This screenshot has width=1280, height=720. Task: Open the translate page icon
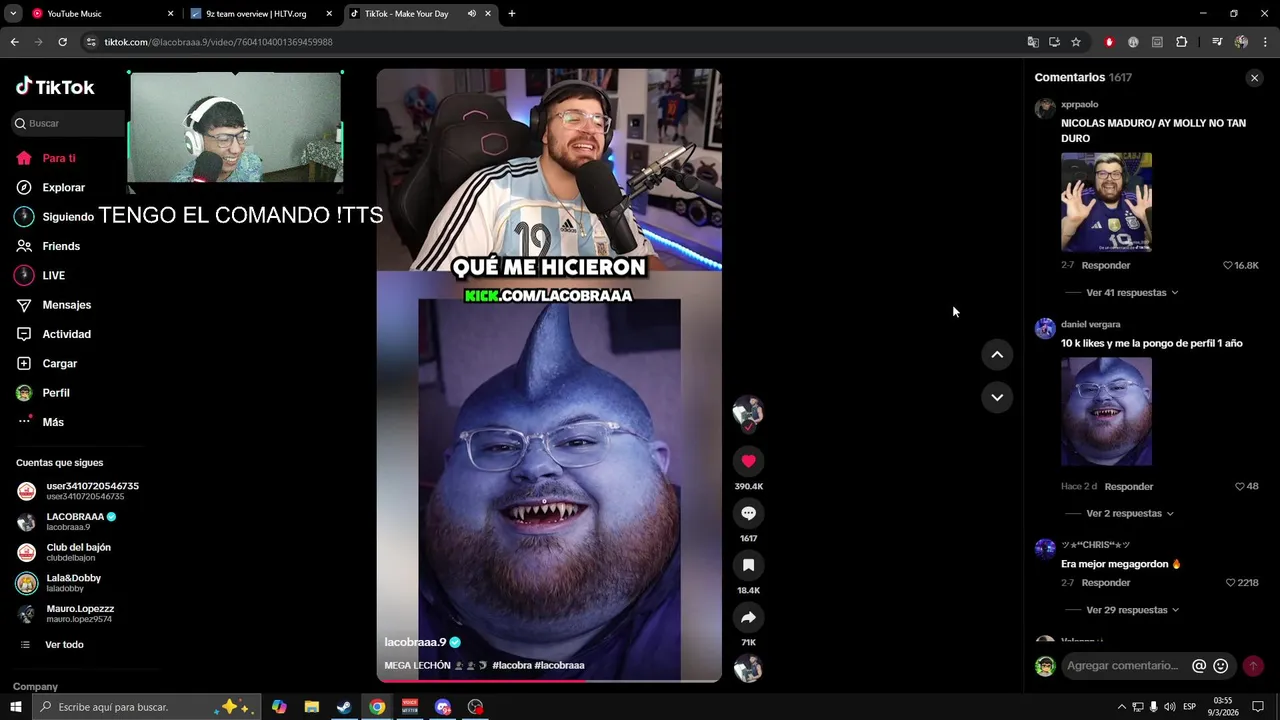pos(1033,42)
